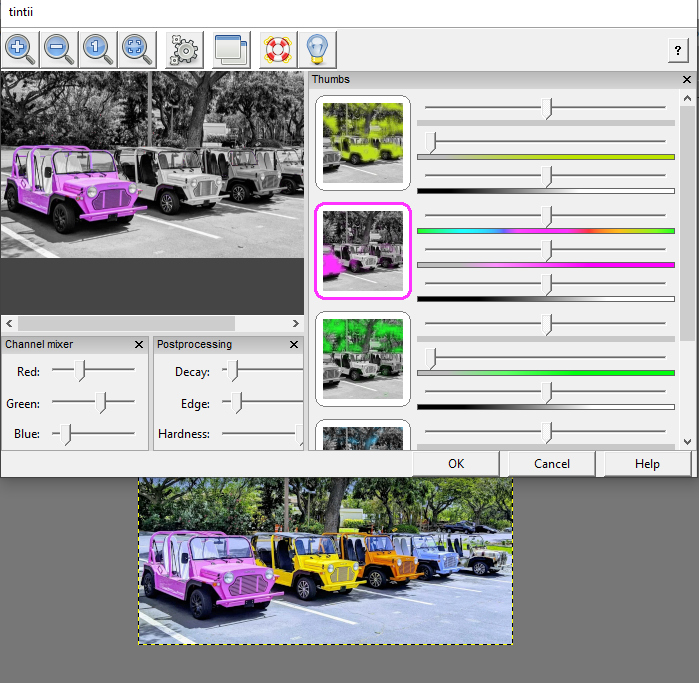Click the windows layout icon
This screenshot has height=683, width=699.
tap(231, 48)
